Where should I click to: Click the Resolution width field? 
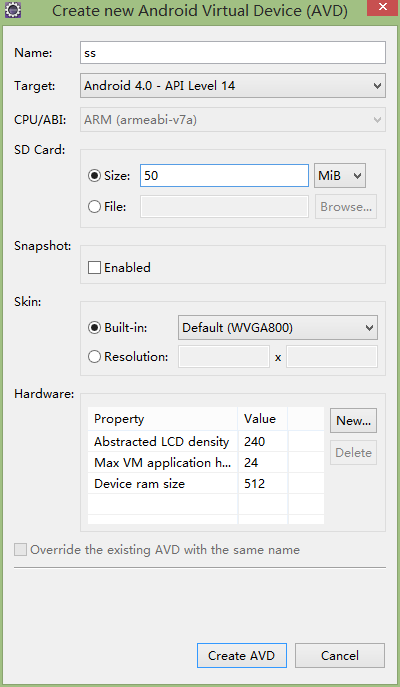224,357
